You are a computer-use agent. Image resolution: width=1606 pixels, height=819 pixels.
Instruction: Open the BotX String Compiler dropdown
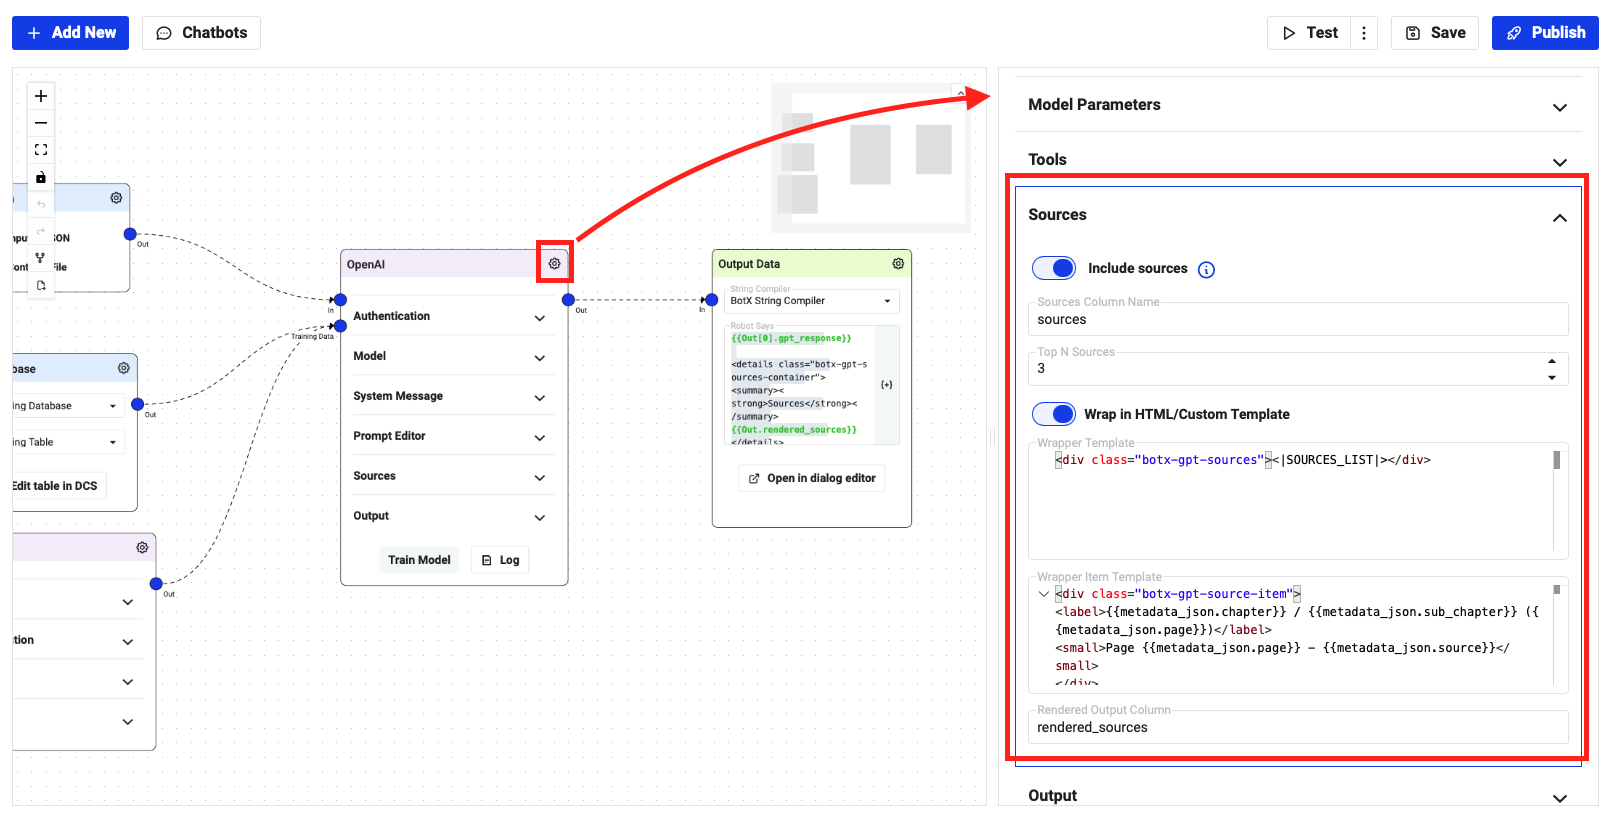(x=886, y=301)
